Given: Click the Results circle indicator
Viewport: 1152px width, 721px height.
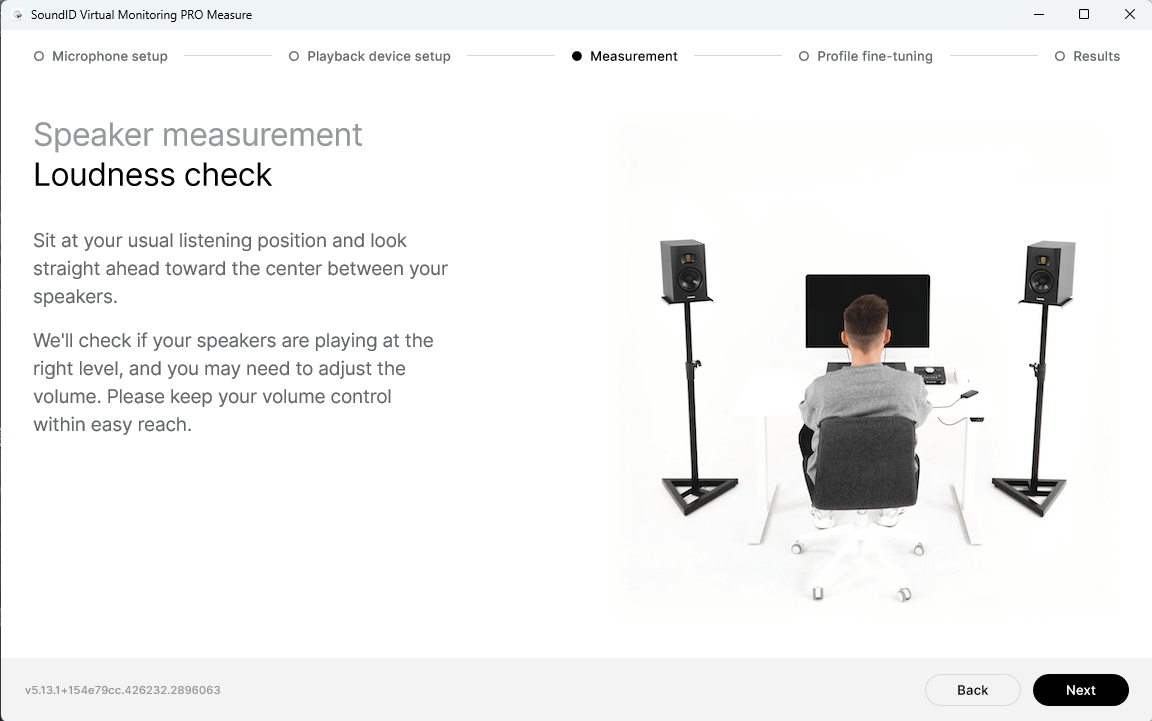Looking at the screenshot, I should click(x=1059, y=57).
